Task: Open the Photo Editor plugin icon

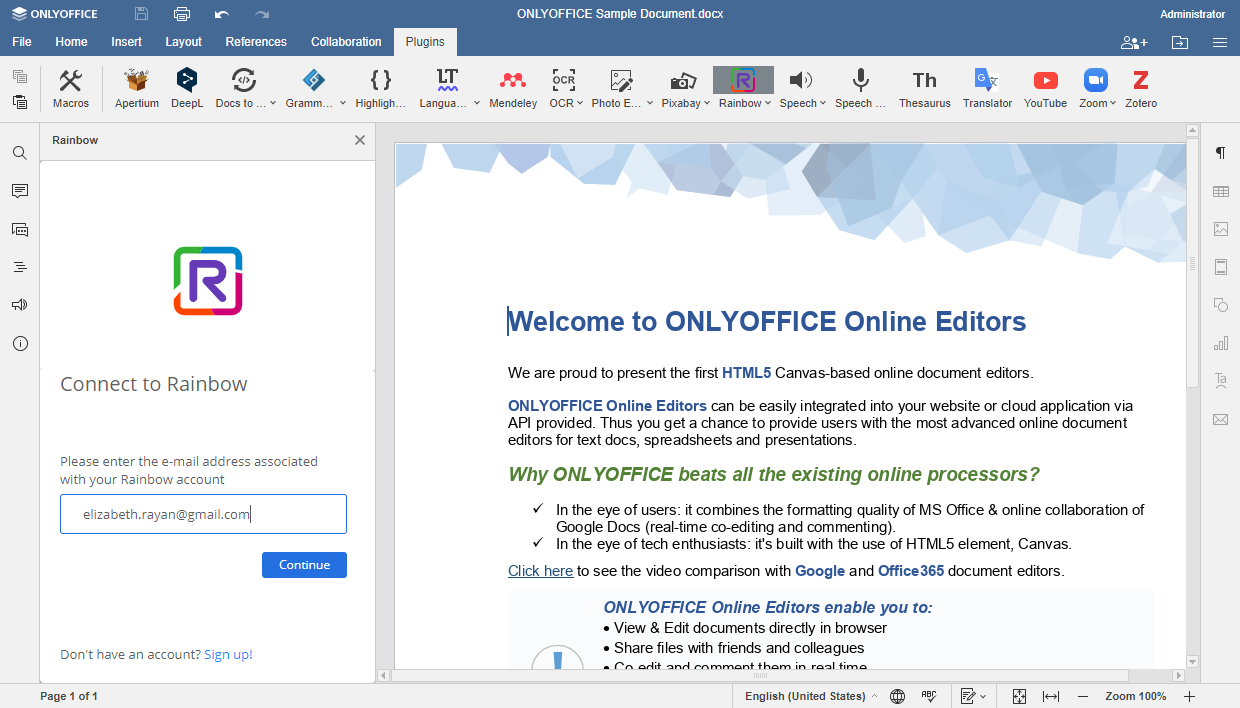Action: pyautogui.click(x=621, y=81)
